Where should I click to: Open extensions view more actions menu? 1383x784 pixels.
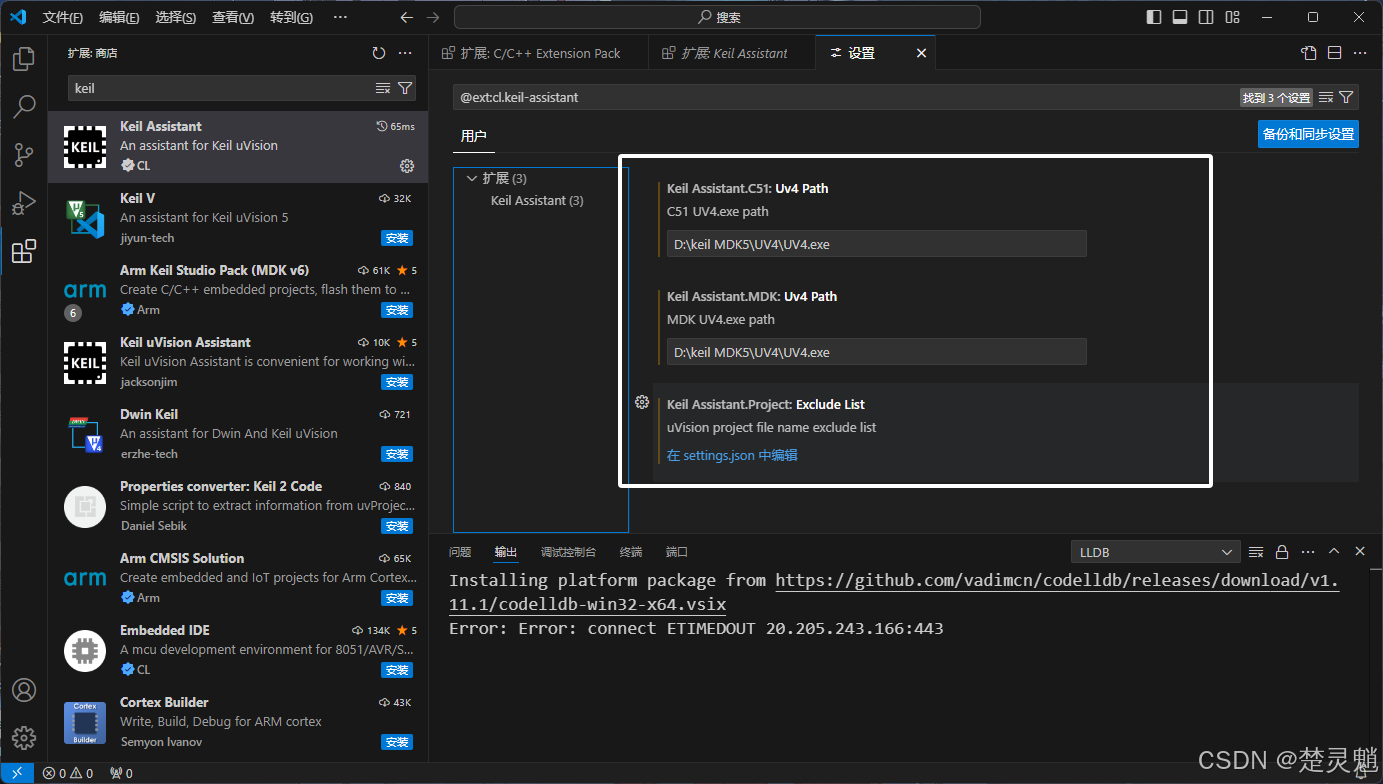pos(405,53)
